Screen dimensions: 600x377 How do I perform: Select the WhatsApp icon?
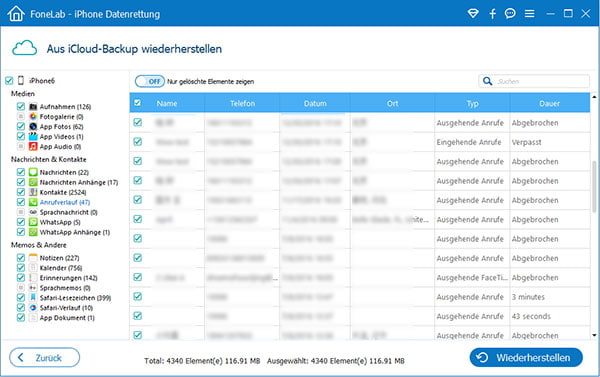(x=33, y=222)
